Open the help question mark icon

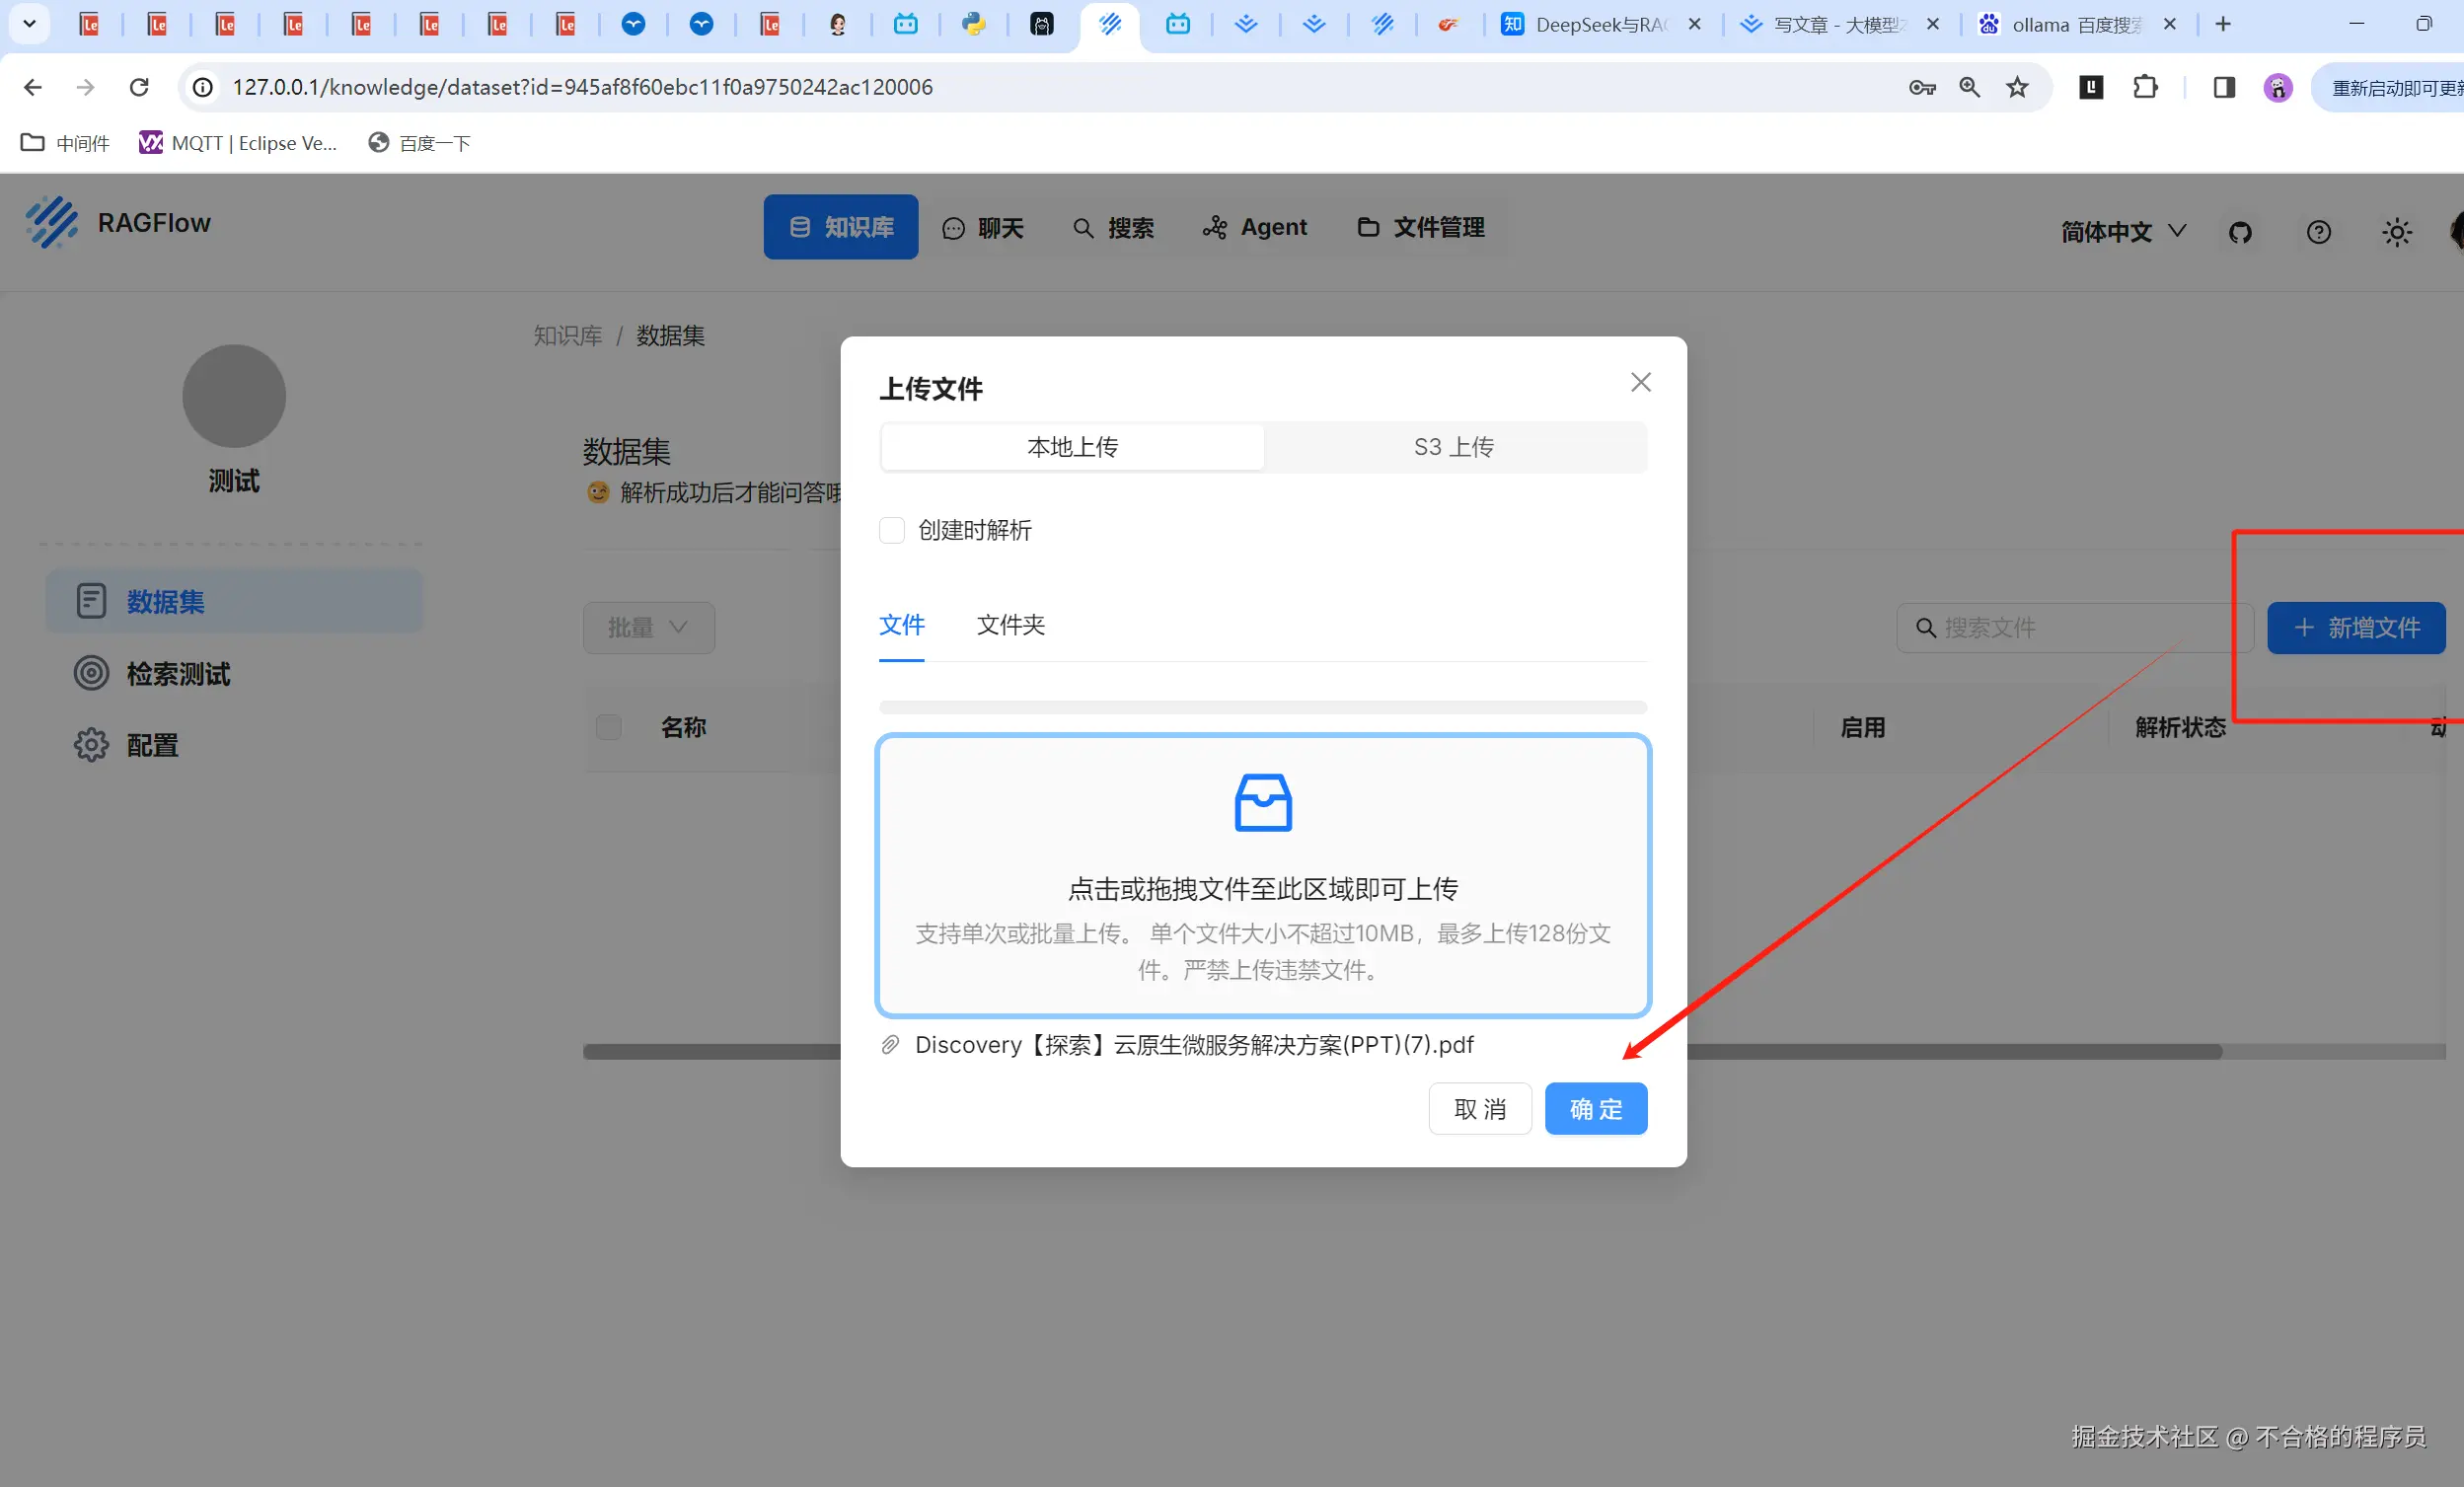2318,233
